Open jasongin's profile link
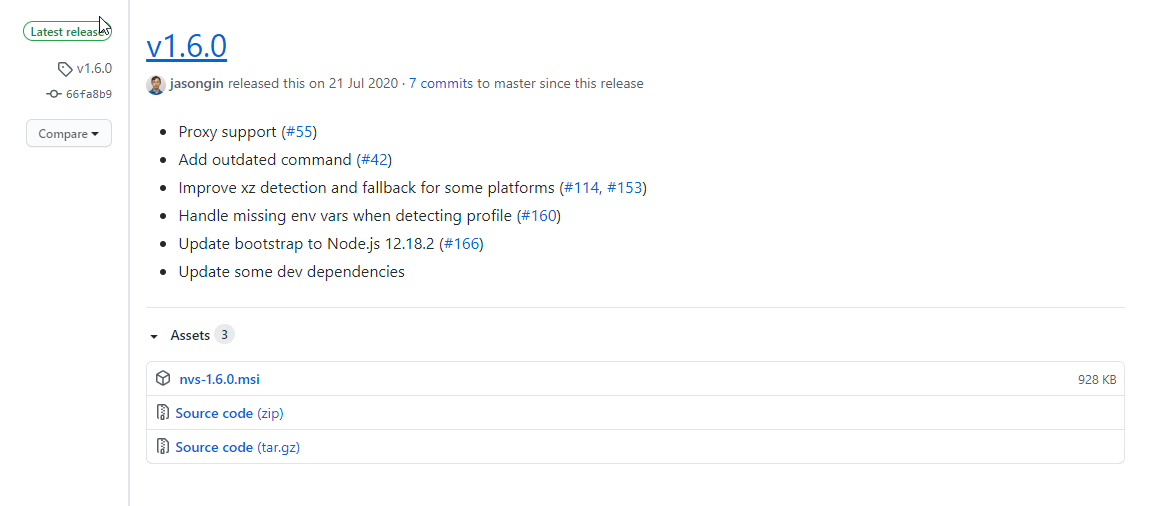This screenshot has width=1150, height=506. 197,84
